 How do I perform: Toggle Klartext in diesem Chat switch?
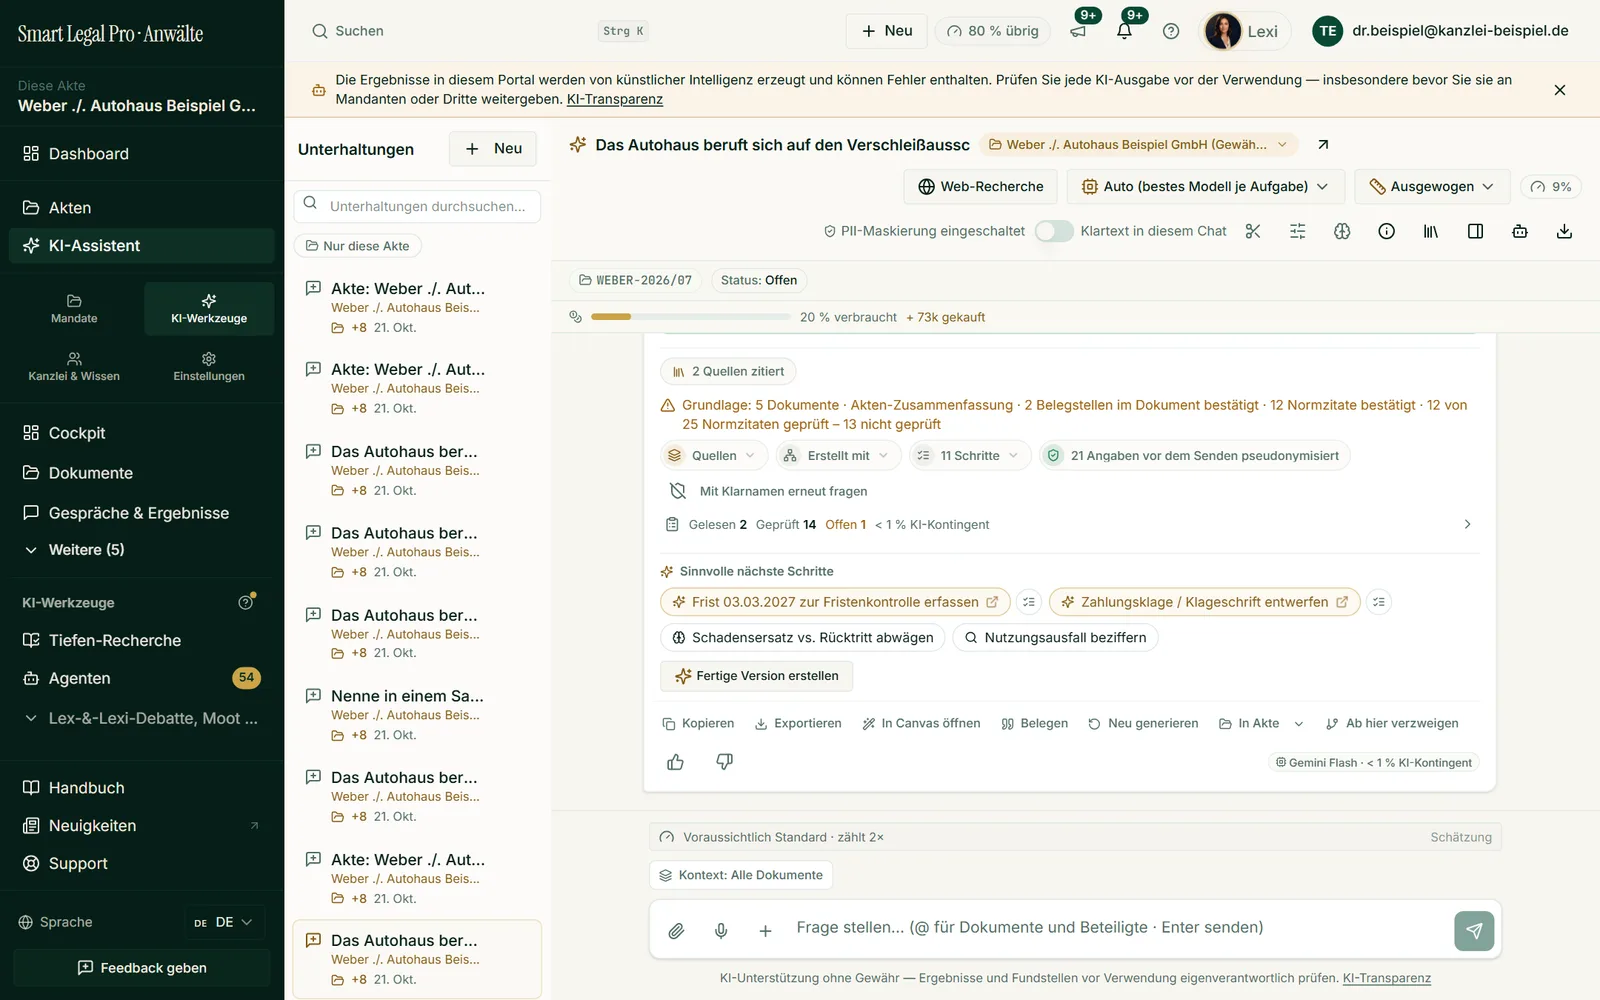[x=1054, y=231]
